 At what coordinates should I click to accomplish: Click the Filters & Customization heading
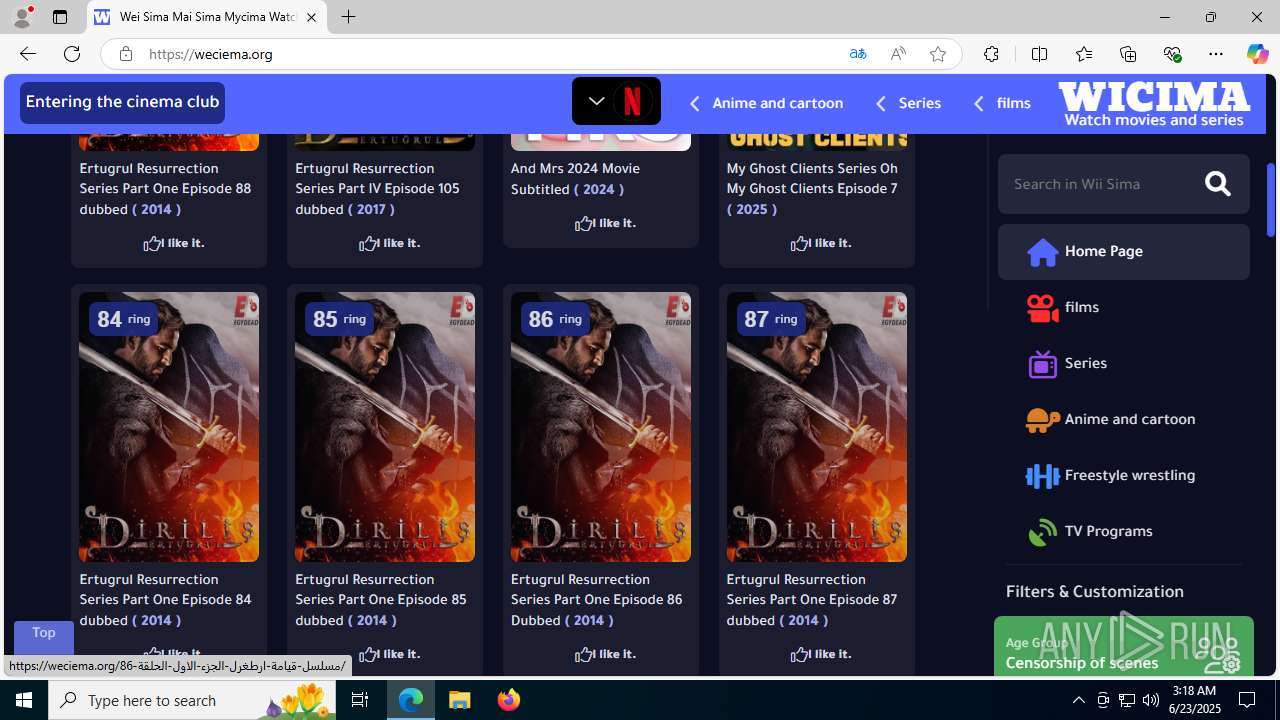tap(1095, 591)
